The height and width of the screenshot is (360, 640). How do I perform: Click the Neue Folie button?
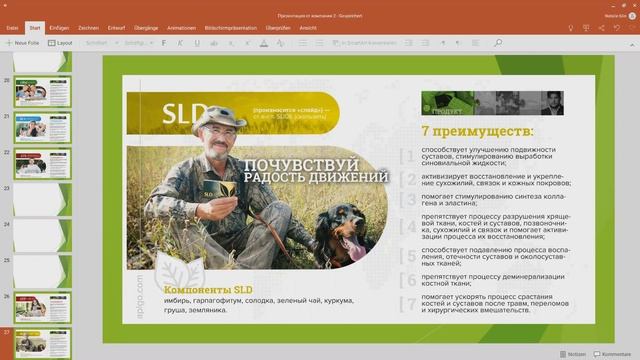tap(22, 43)
